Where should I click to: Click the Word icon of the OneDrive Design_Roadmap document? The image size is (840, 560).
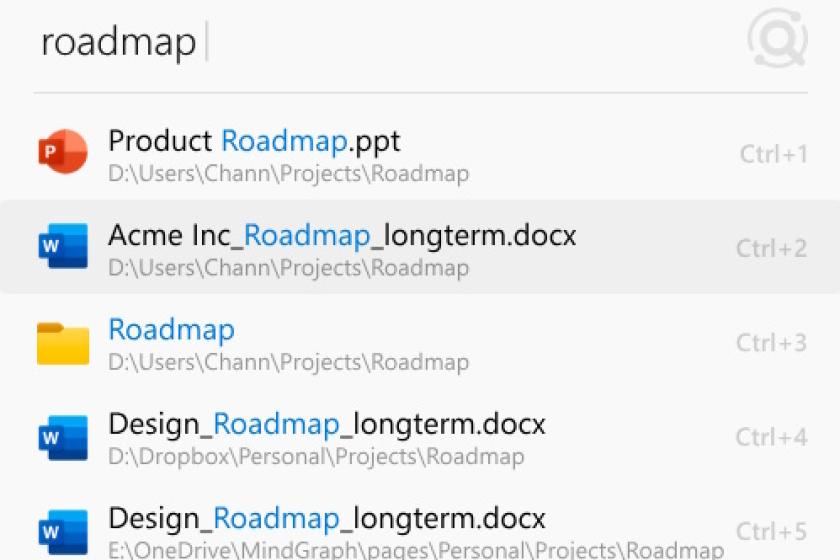click(63, 532)
